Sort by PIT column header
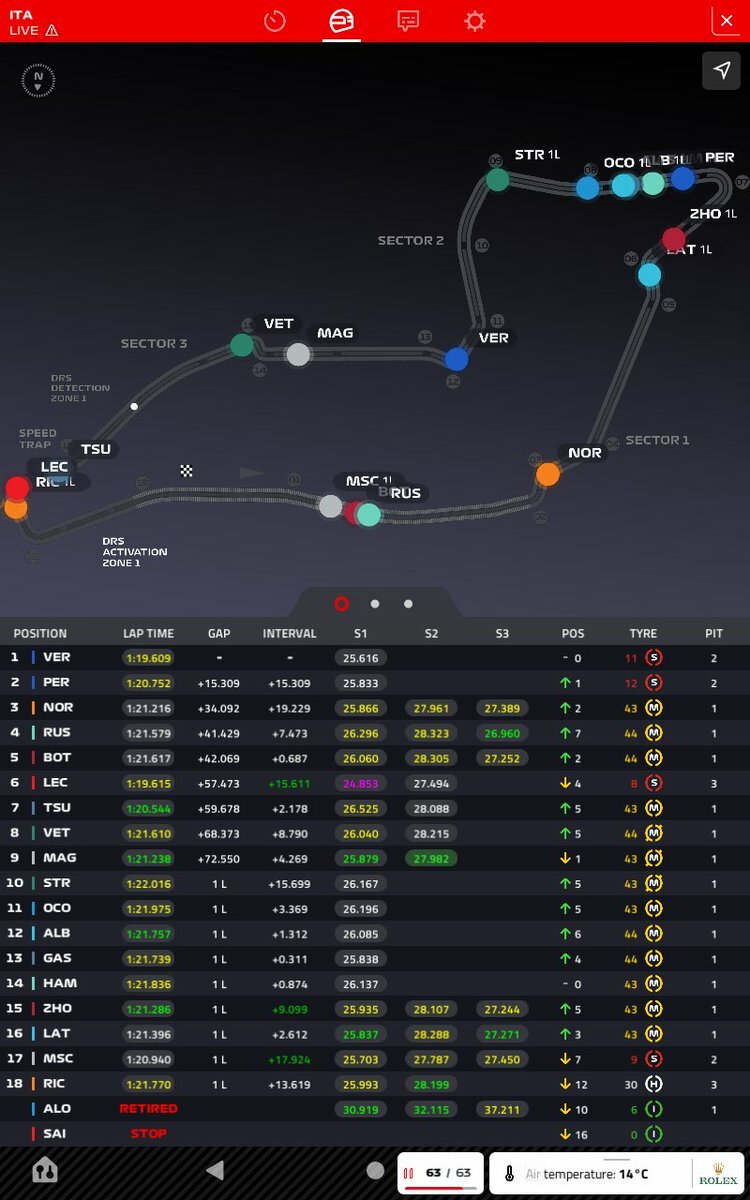The height and width of the screenshot is (1200, 750). (x=713, y=633)
